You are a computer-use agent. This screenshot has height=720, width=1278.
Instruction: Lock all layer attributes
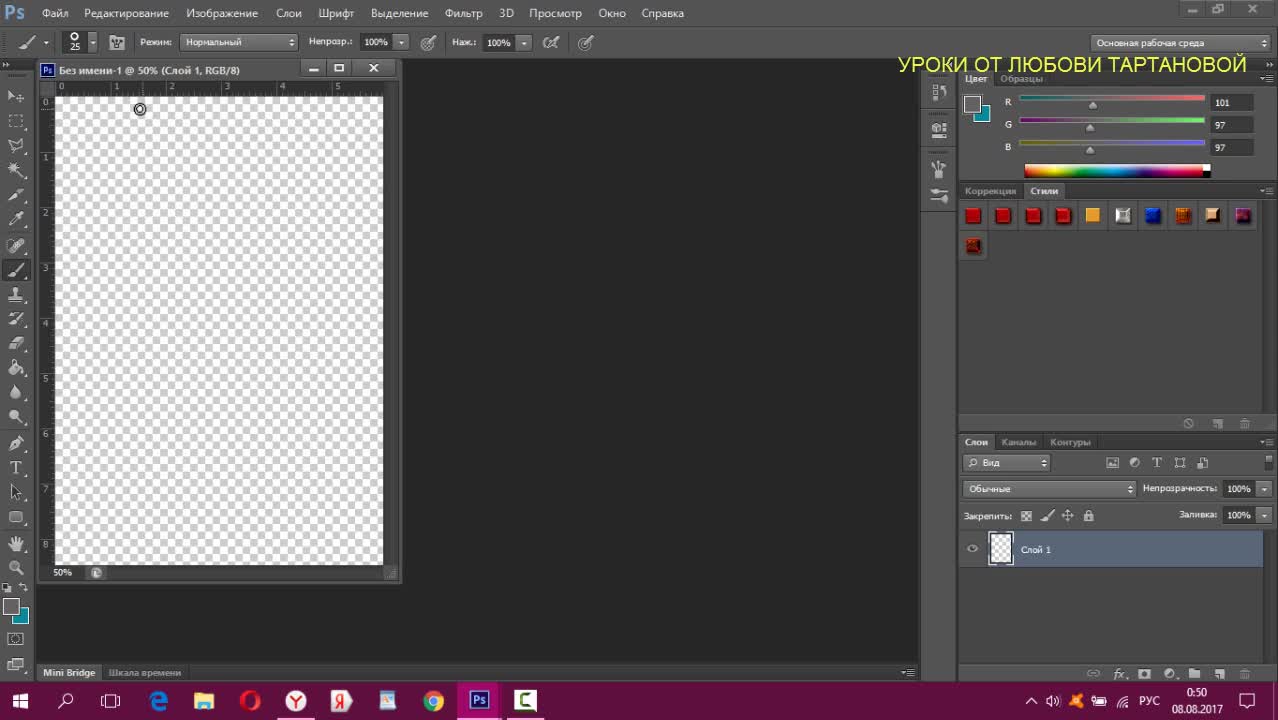(1088, 516)
